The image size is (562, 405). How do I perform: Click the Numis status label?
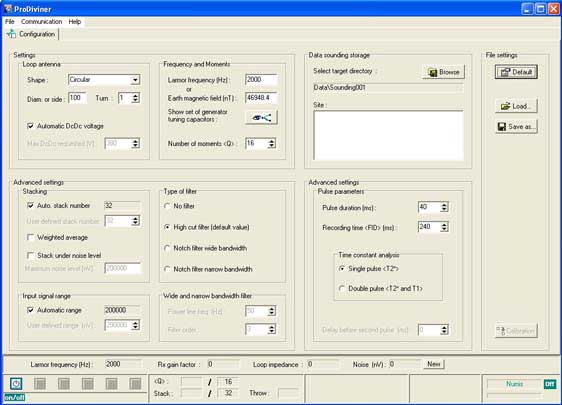pyautogui.click(x=514, y=384)
